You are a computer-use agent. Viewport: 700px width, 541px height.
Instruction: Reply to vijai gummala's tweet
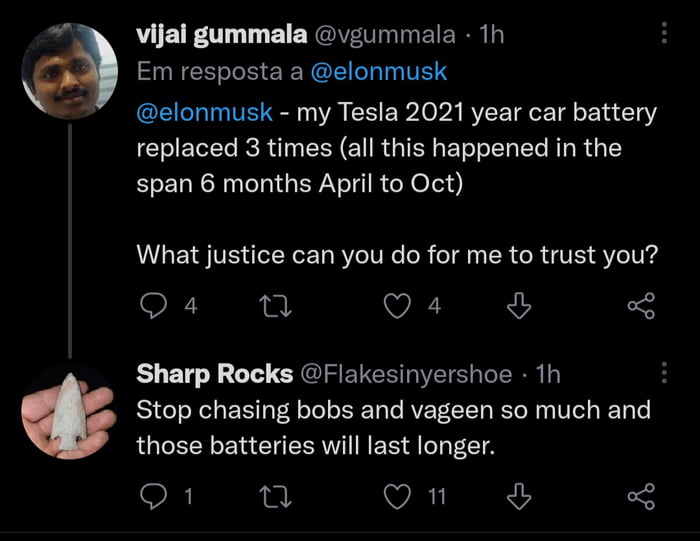click(x=151, y=307)
